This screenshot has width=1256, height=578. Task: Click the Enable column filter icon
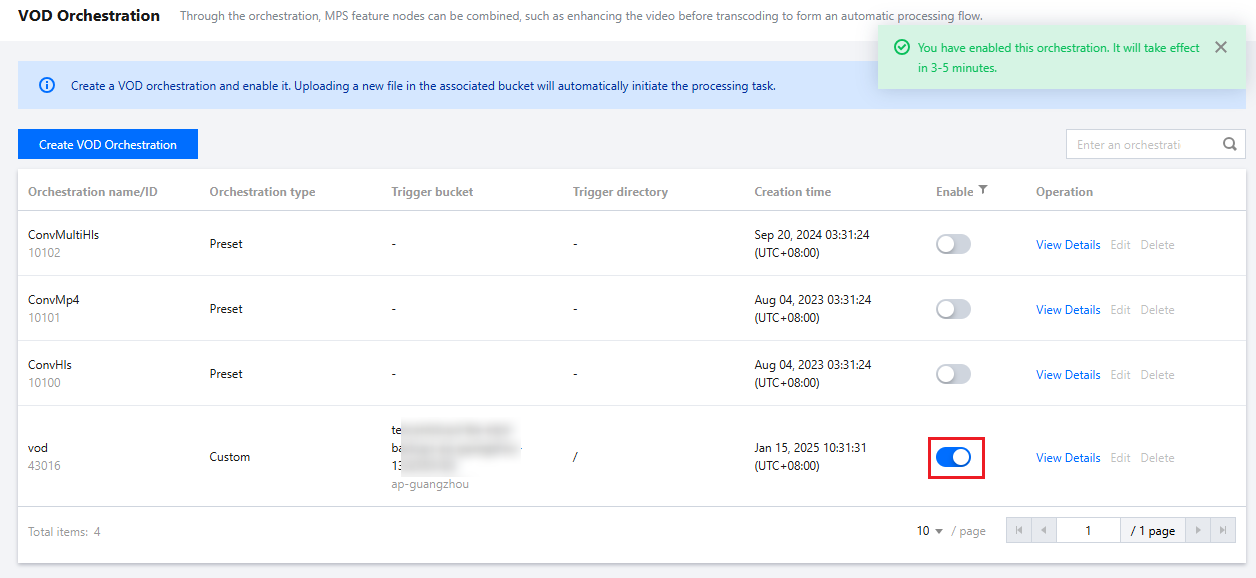983,191
